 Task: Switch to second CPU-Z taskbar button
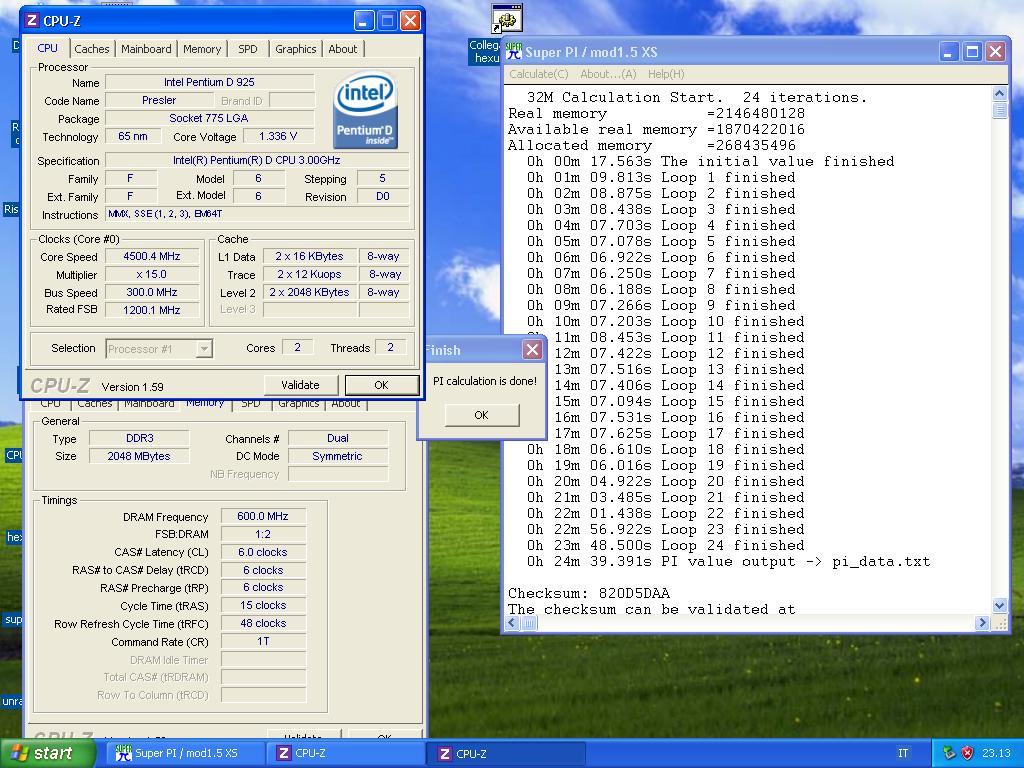[507, 753]
